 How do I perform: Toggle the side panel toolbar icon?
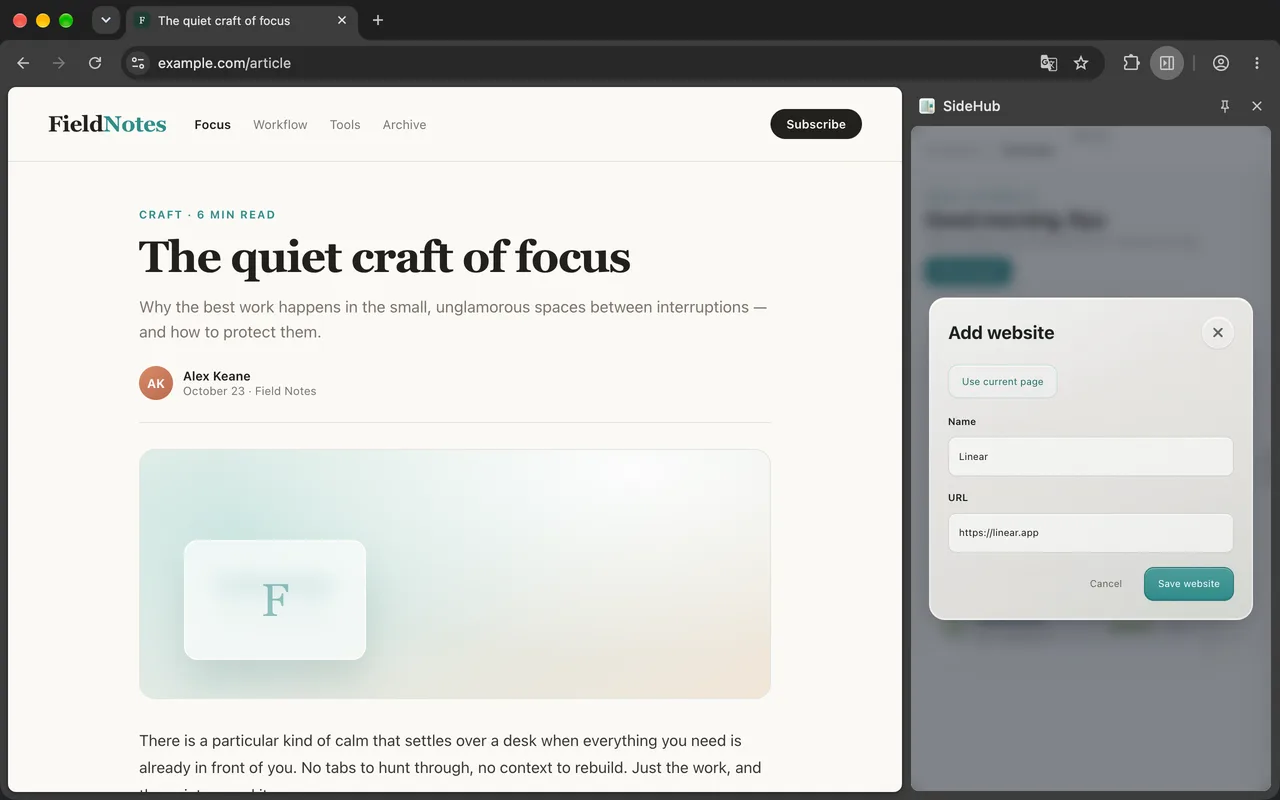pyautogui.click(x=1167, y=63)
